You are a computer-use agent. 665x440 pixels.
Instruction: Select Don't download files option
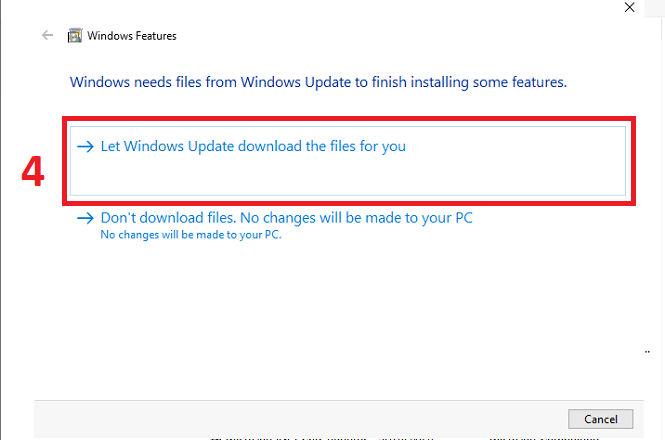click(x=287, y=218)
